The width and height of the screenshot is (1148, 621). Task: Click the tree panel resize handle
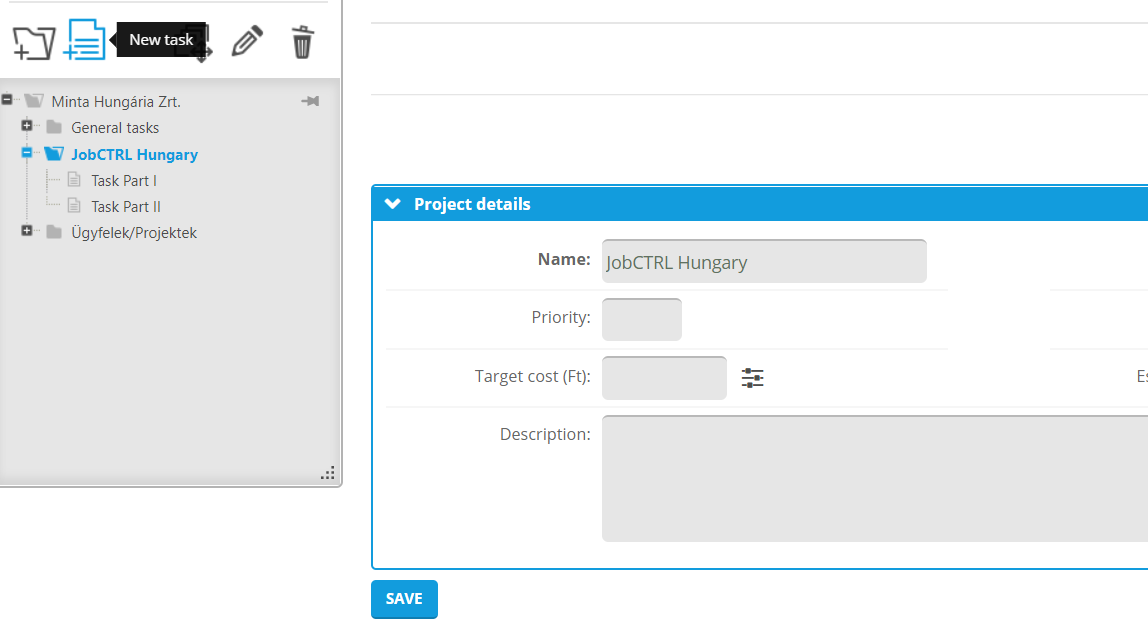(x=327, y=473)
